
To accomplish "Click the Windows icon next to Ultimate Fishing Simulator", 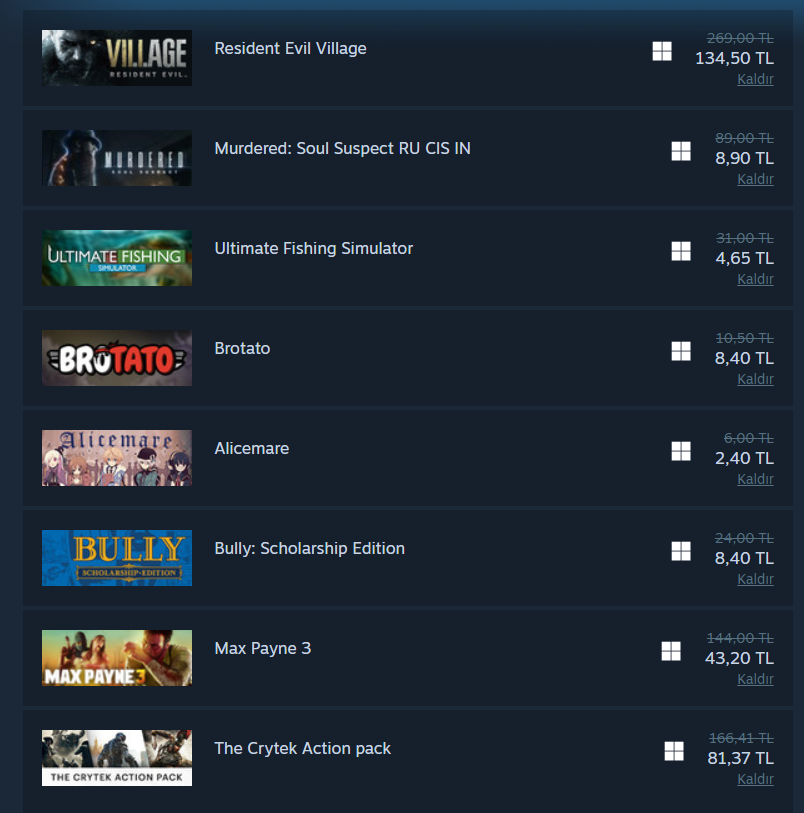I will (681, 251).
